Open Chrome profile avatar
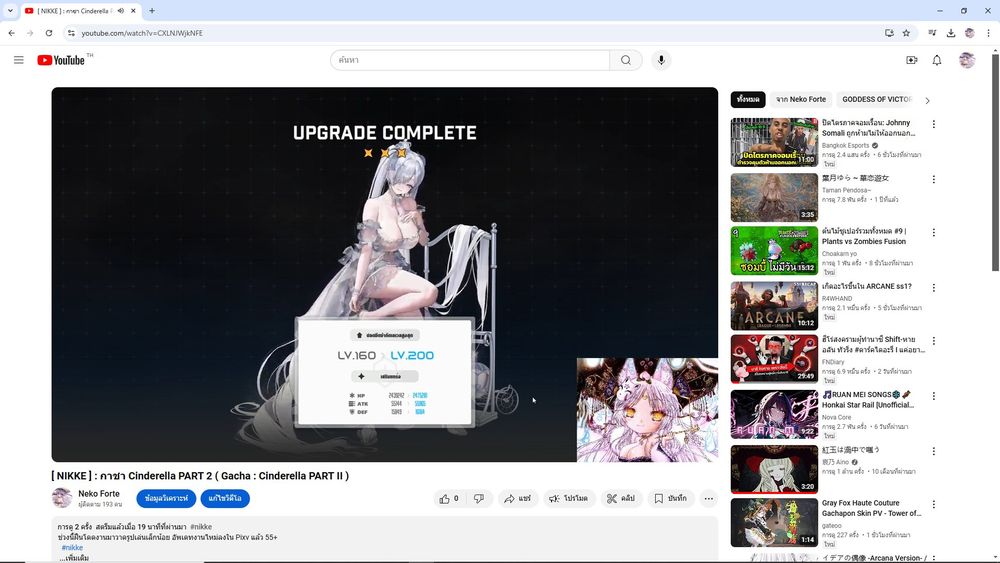This screenshot has height=563, width=1000. click(x=969, y=33)
